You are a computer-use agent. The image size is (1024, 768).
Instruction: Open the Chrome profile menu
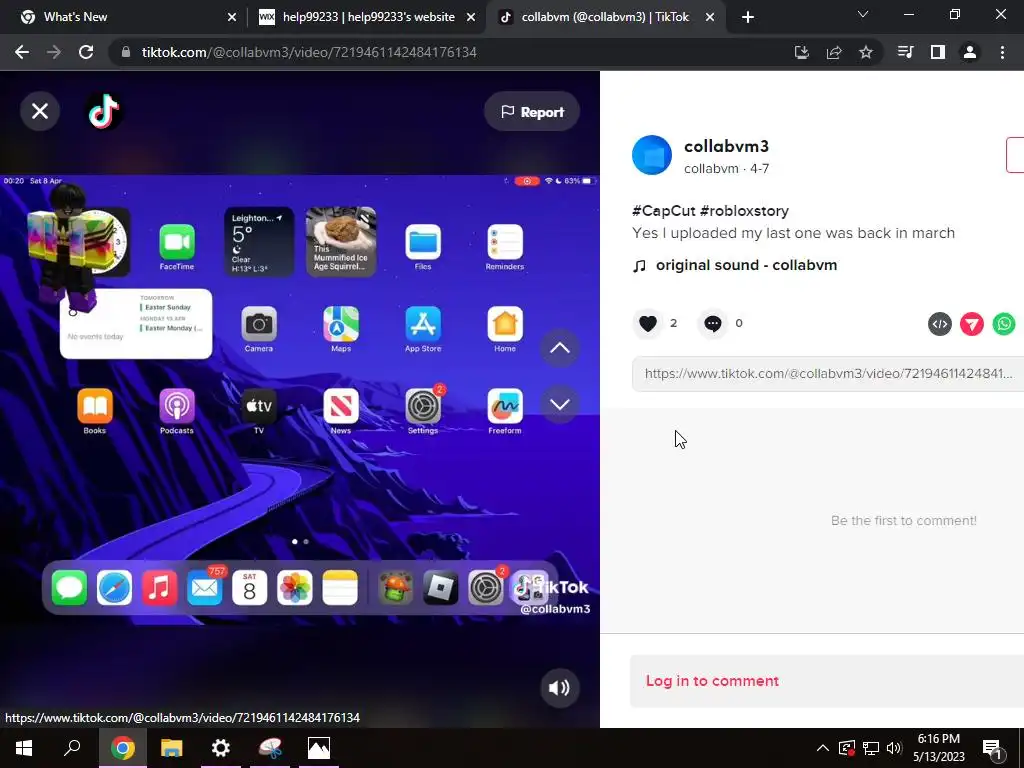tap(970, 52)
